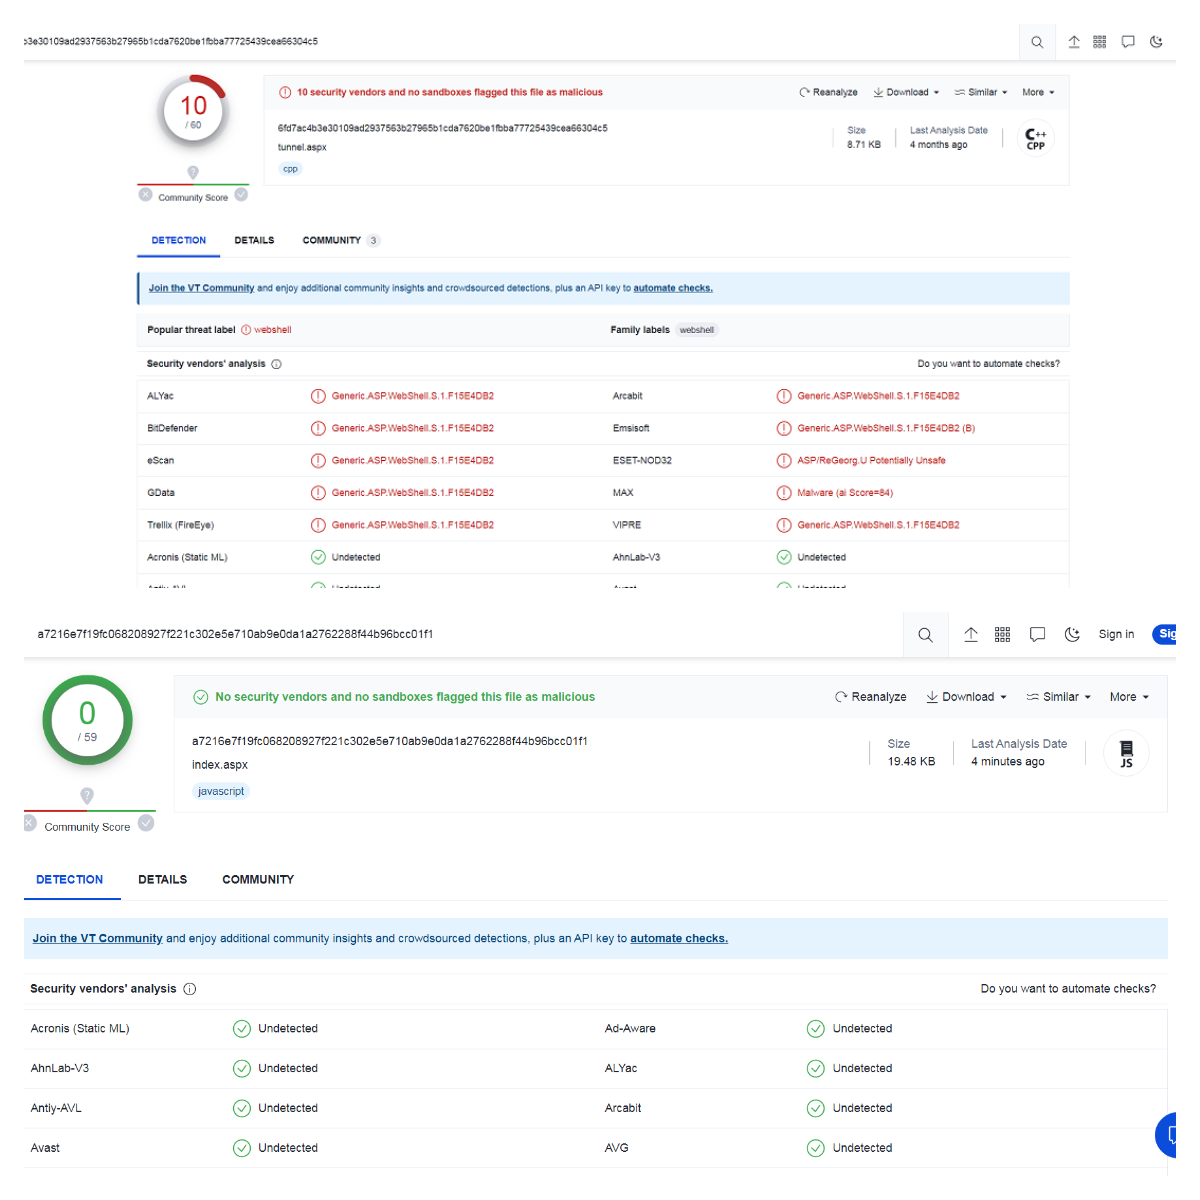Open search in the top tunnel.aspx report
The image size is (1200, 1200).
1037,42
